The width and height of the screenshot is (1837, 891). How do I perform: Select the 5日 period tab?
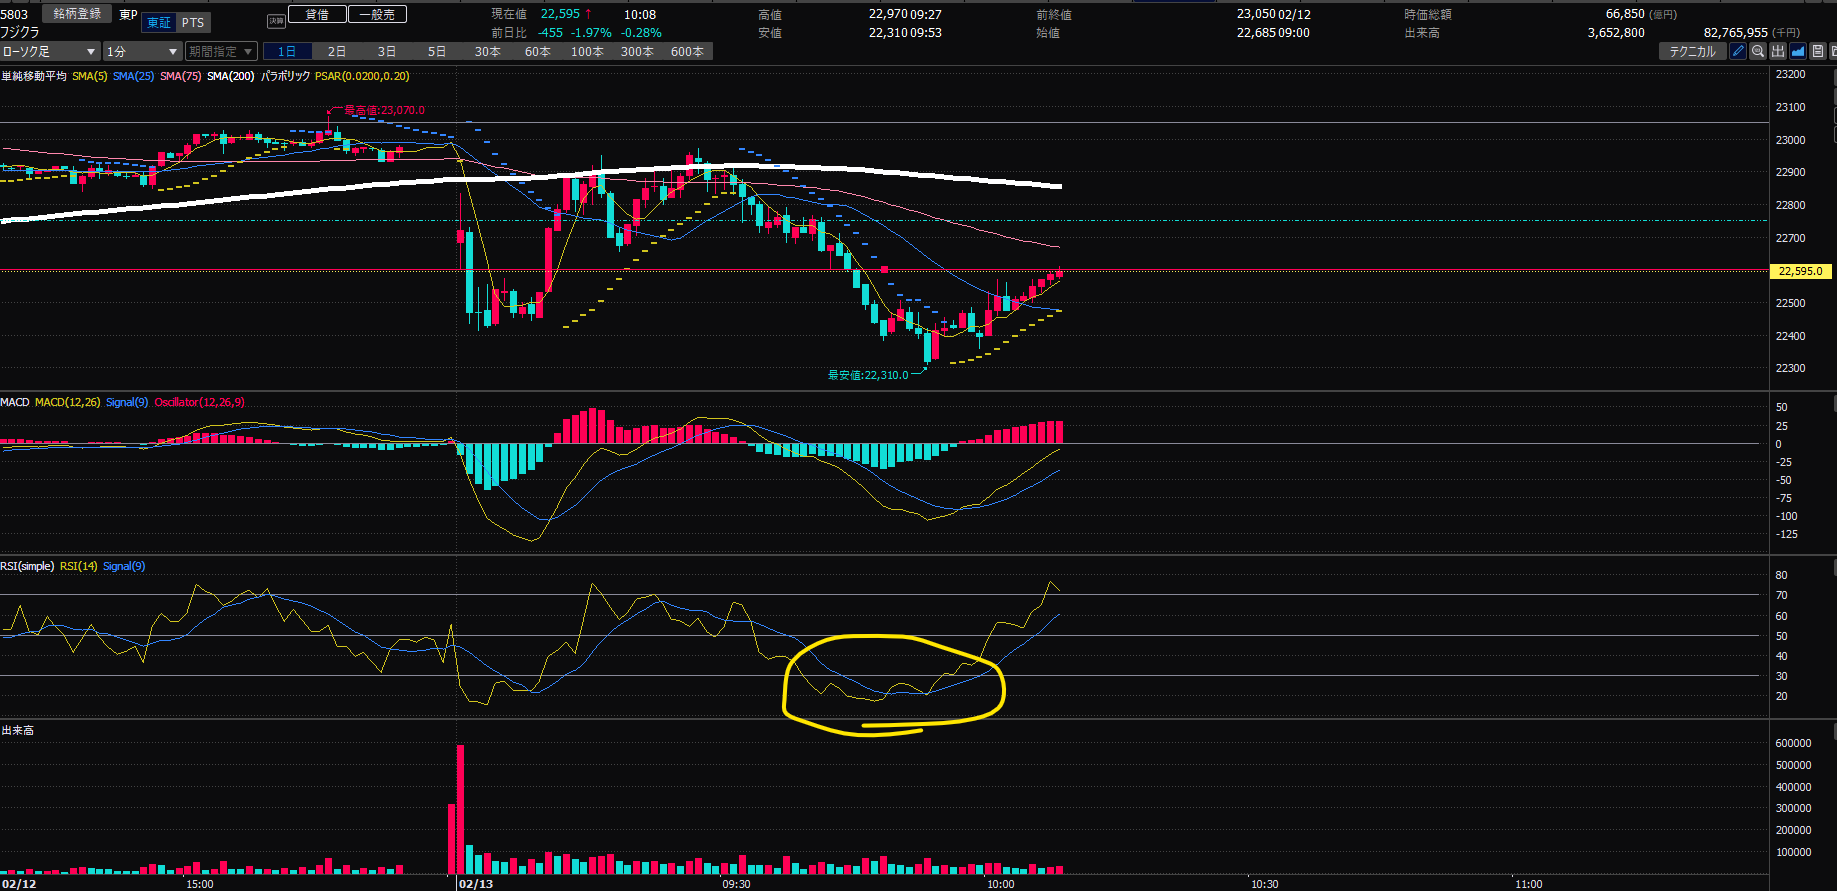click(x=437, y=51)
